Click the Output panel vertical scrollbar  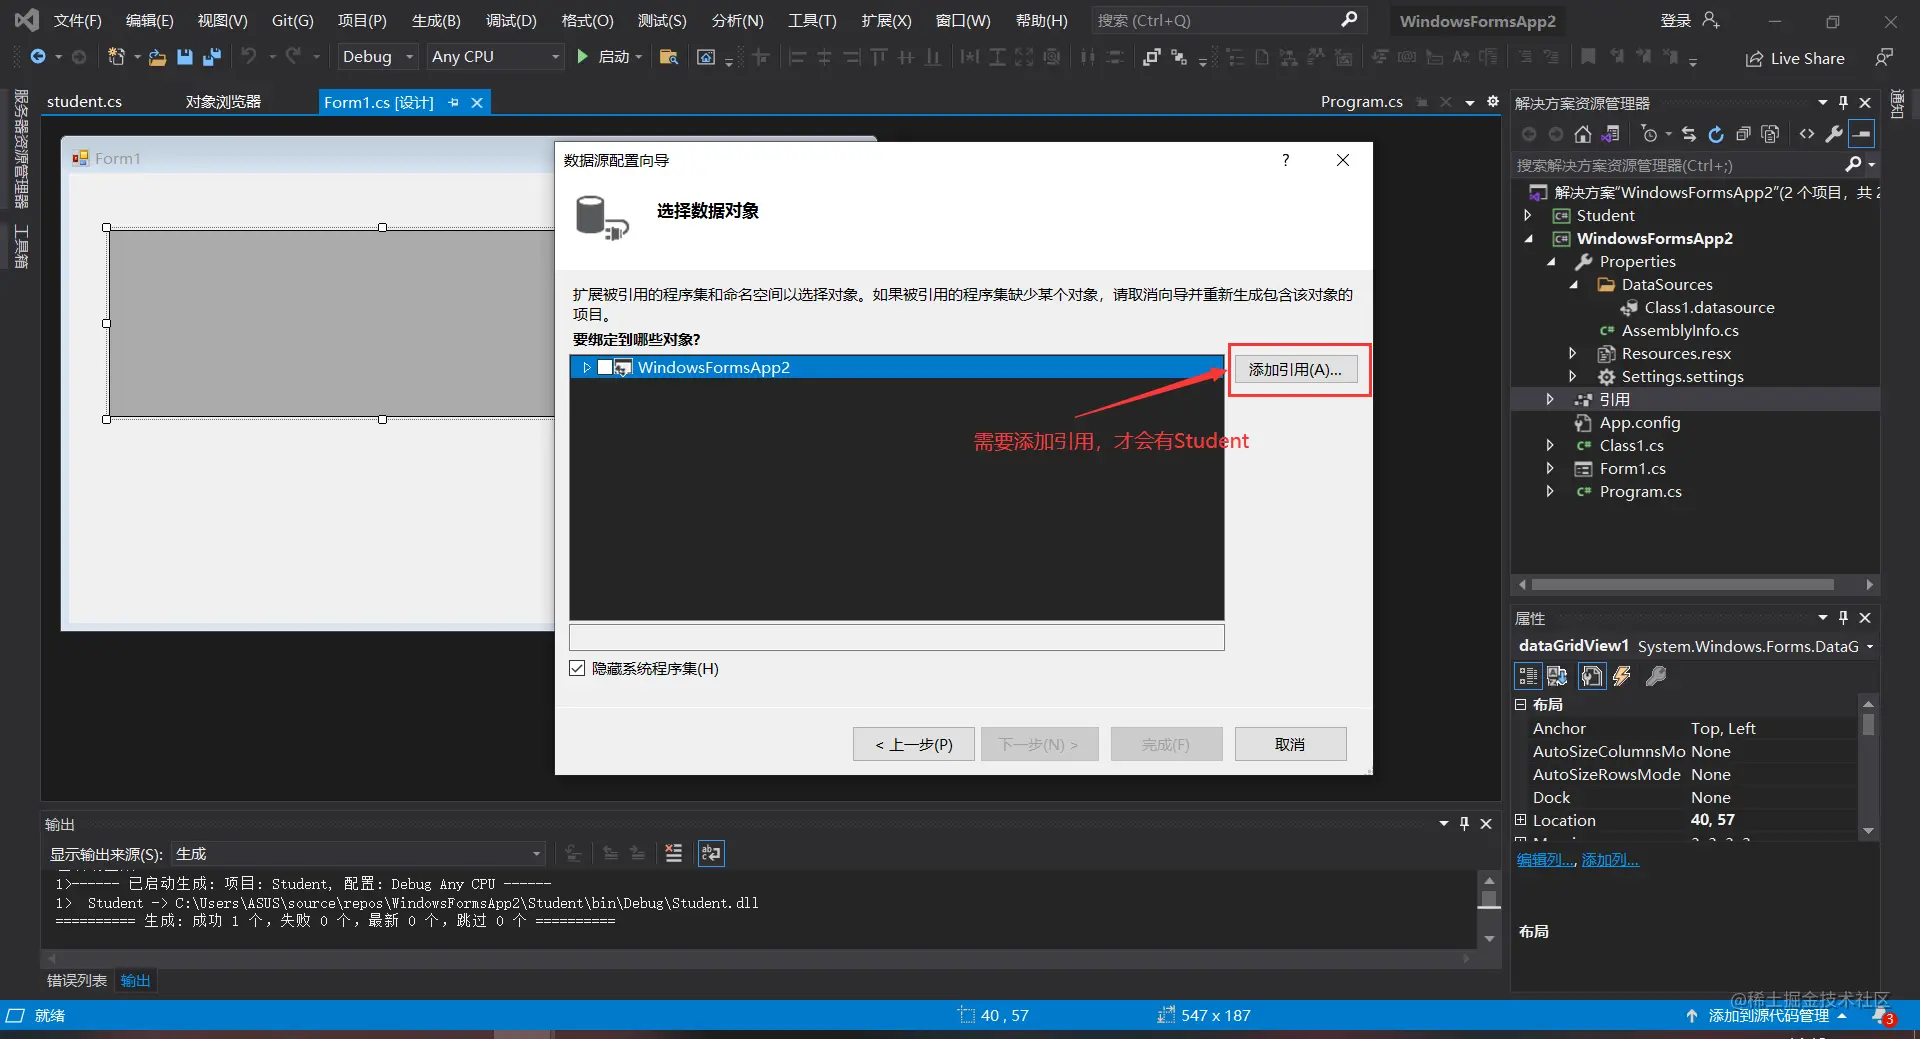[1489, 909]
